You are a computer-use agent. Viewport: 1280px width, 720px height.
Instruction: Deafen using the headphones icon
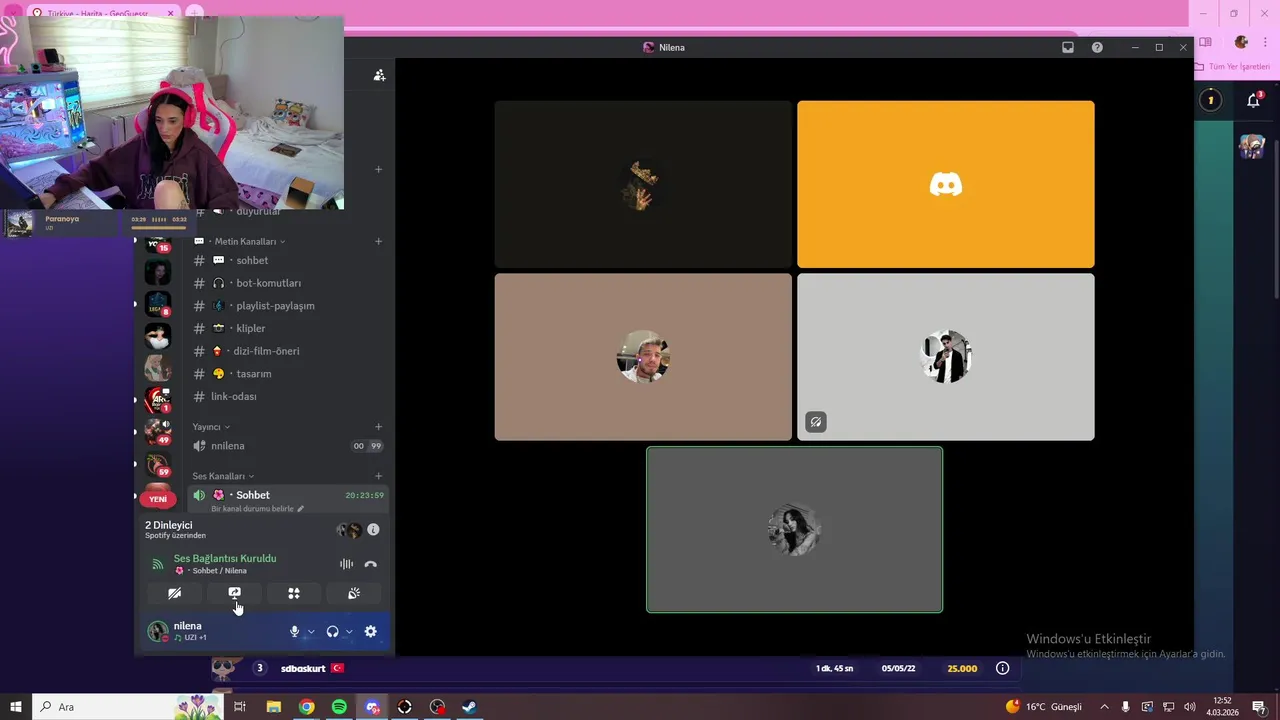332,631
